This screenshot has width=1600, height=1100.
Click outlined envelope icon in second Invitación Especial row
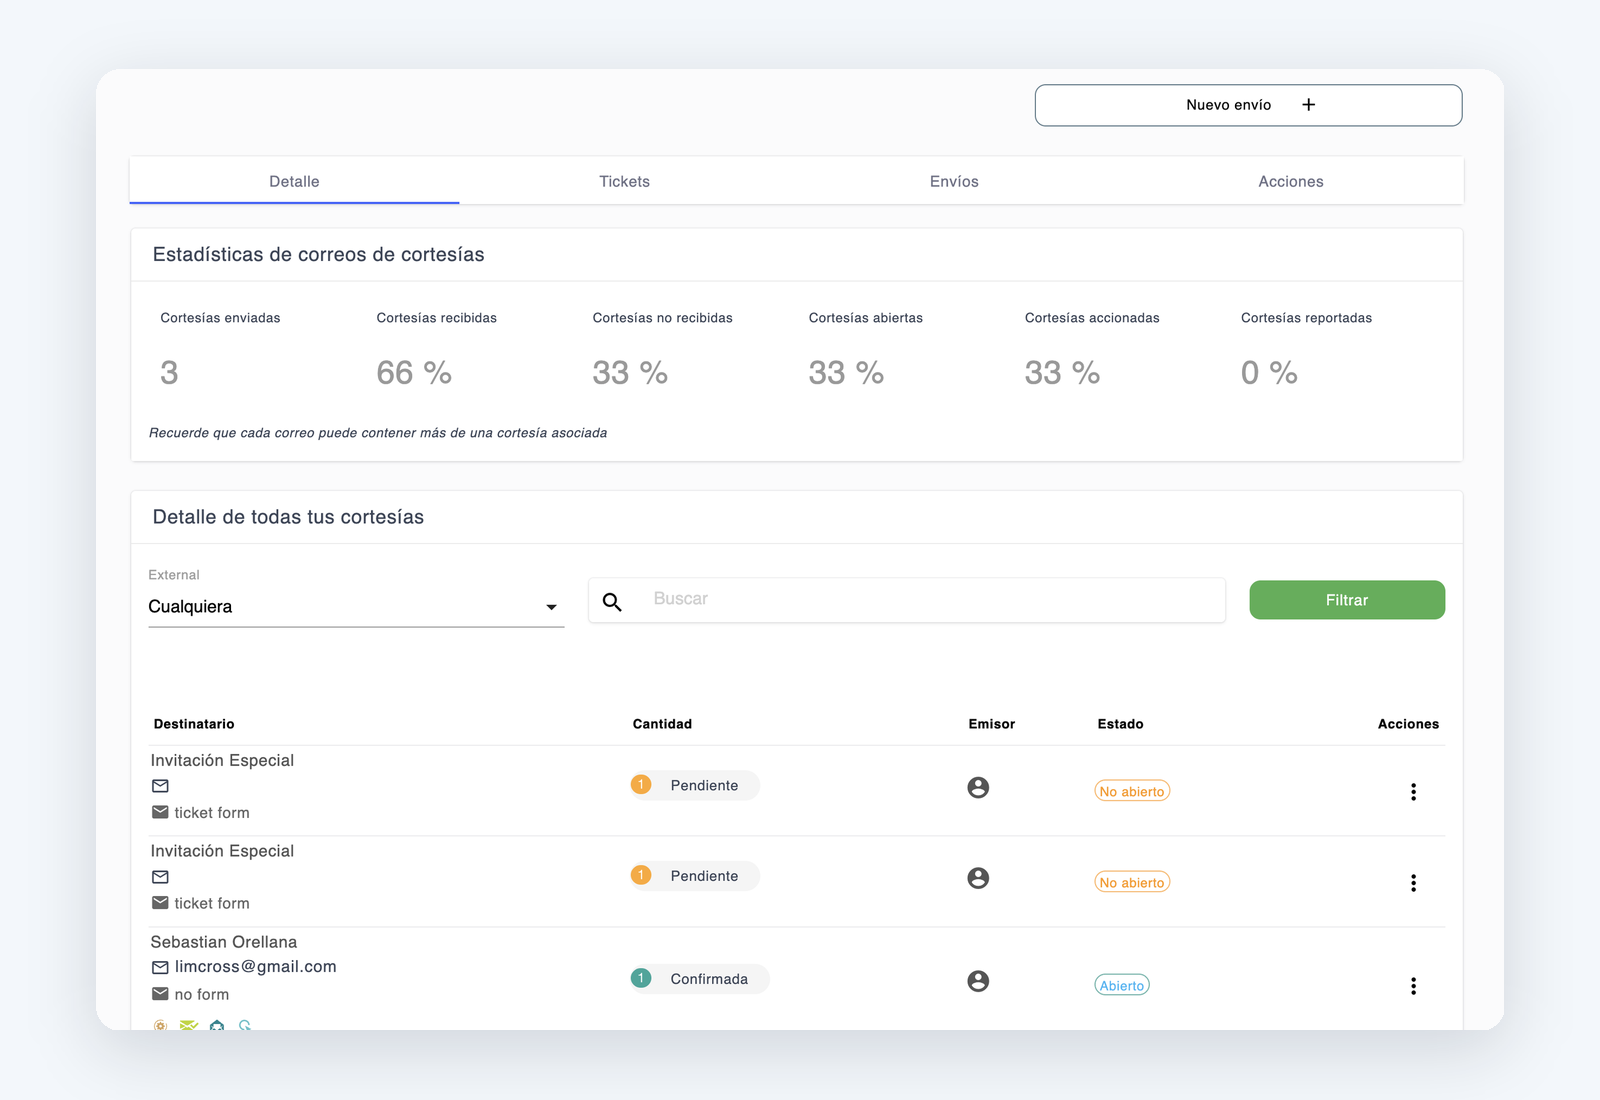coord(160,877)
